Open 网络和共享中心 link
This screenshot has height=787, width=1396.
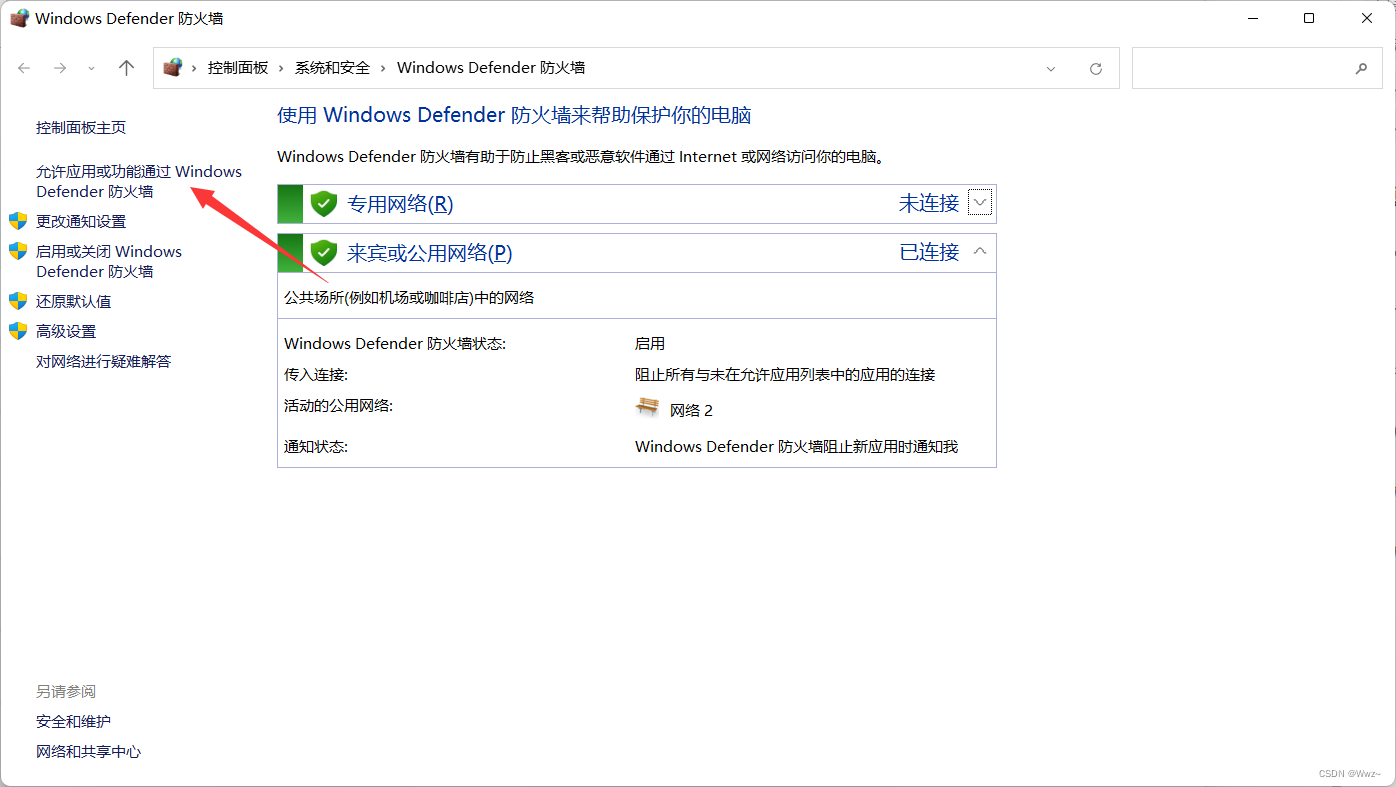88,752
